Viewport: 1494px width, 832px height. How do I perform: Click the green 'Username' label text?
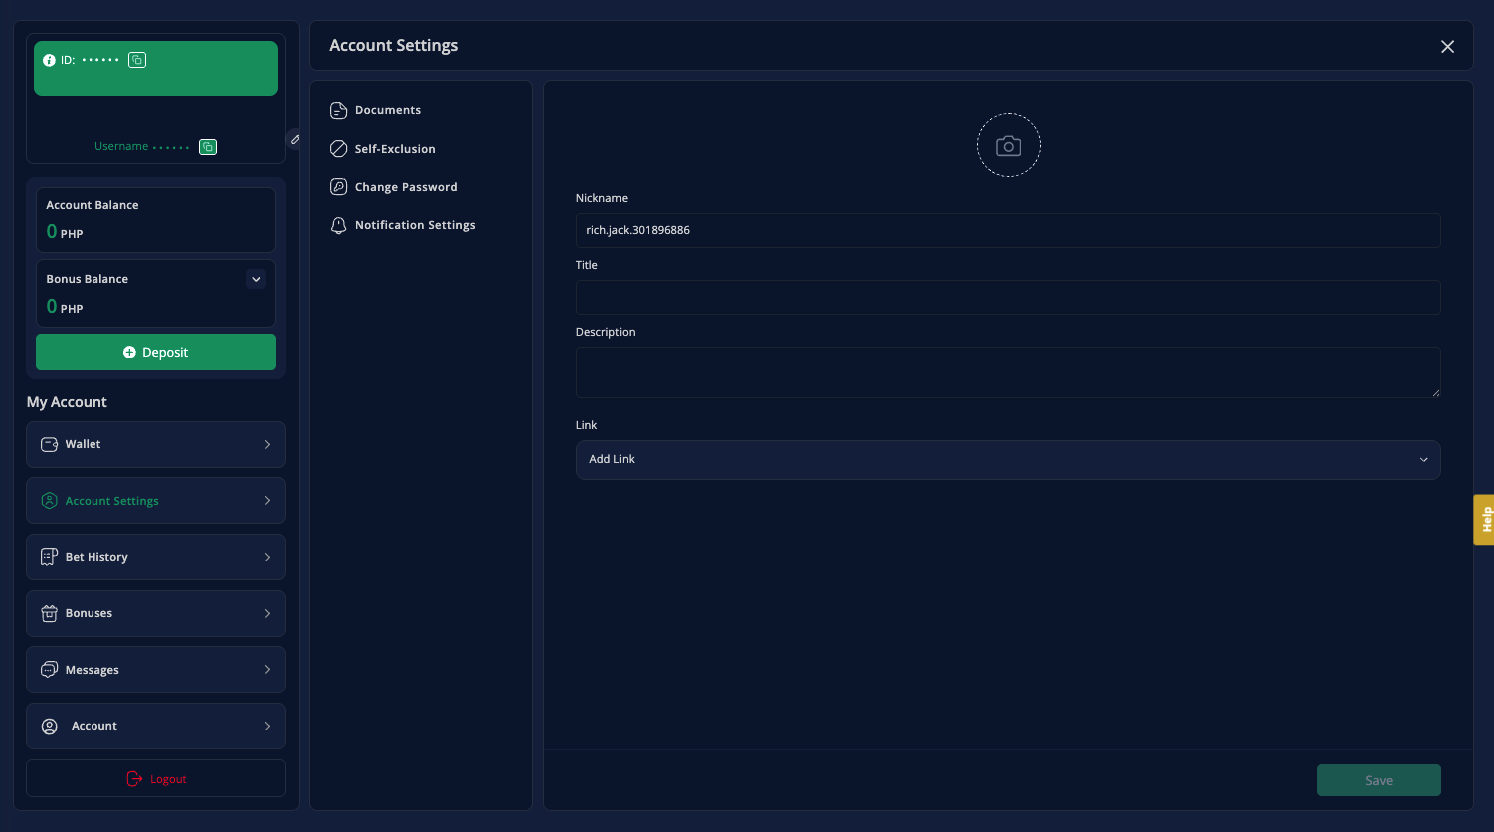pos(121,146)
